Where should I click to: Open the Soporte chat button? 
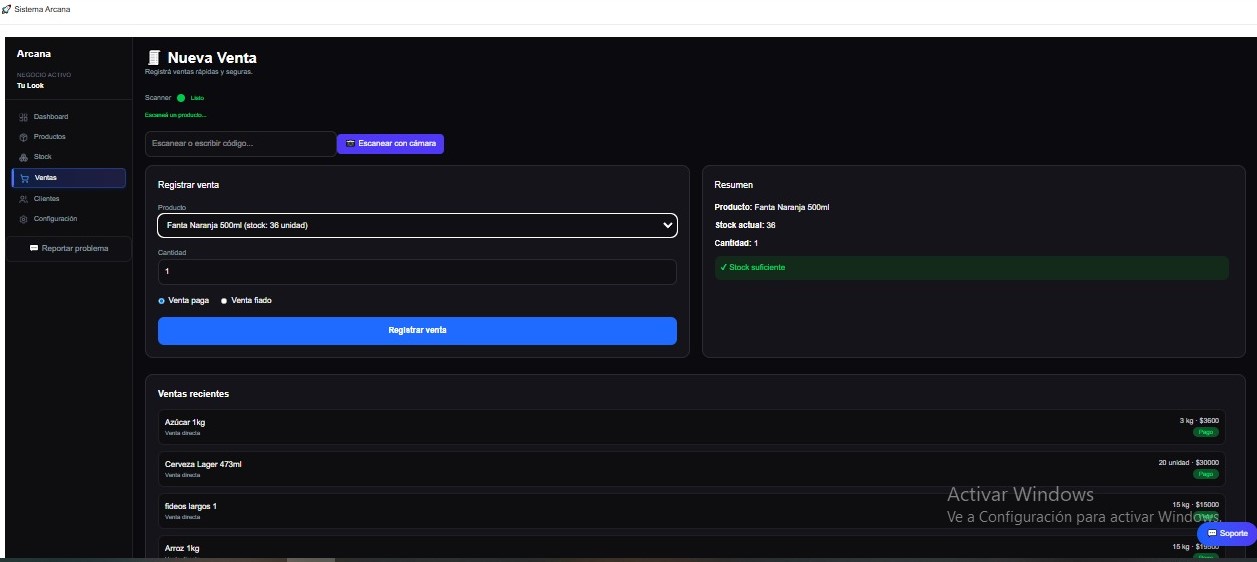[x=1227, y=534]
